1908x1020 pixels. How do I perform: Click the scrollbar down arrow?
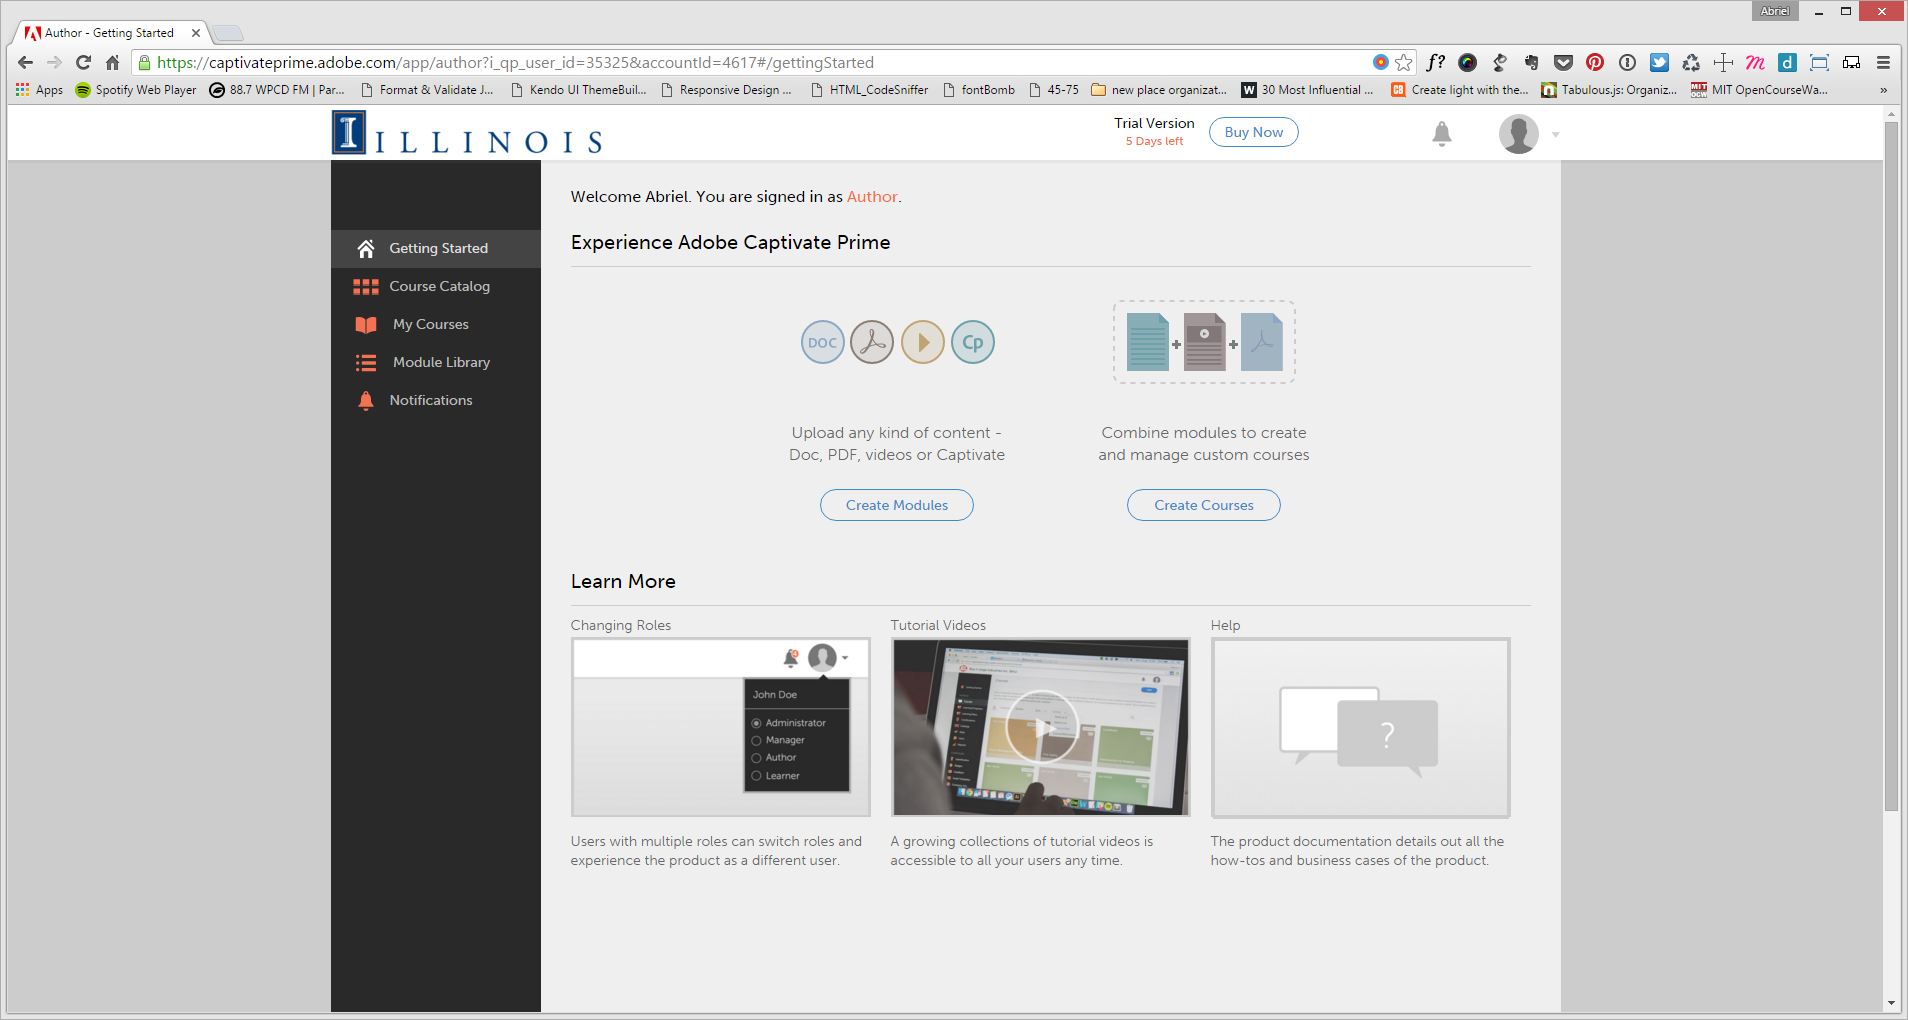pos(1891,1003)
